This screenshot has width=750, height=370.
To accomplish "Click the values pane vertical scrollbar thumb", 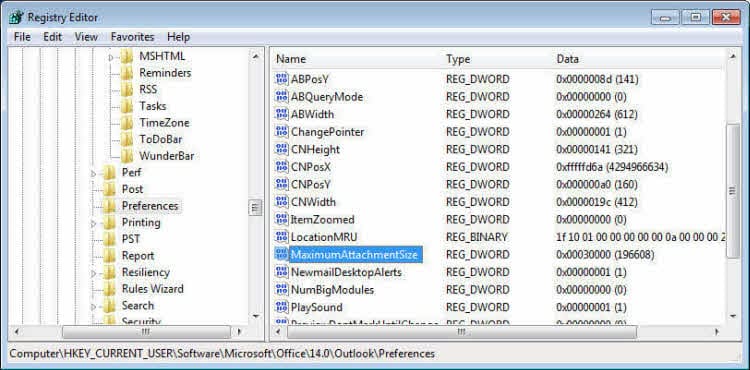I will click(733, 191).
